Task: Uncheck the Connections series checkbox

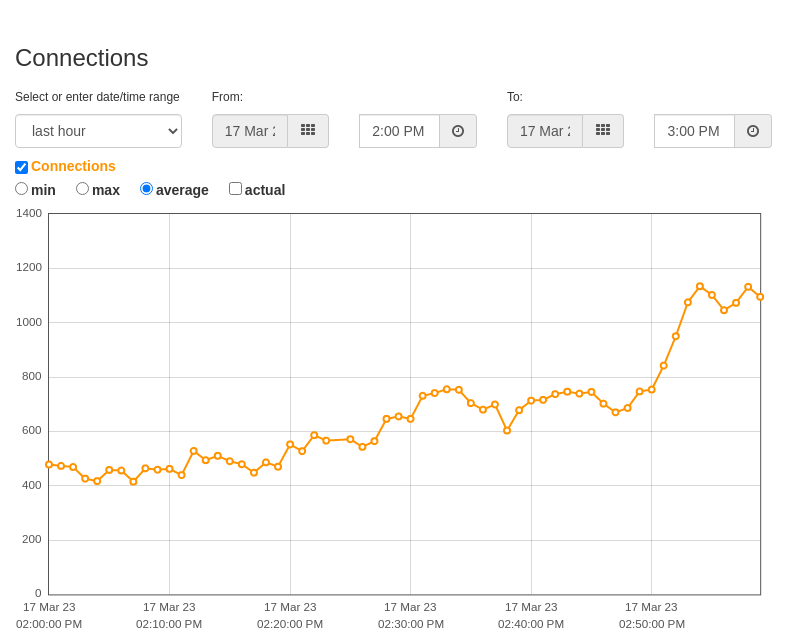Action: pos(22,167)
